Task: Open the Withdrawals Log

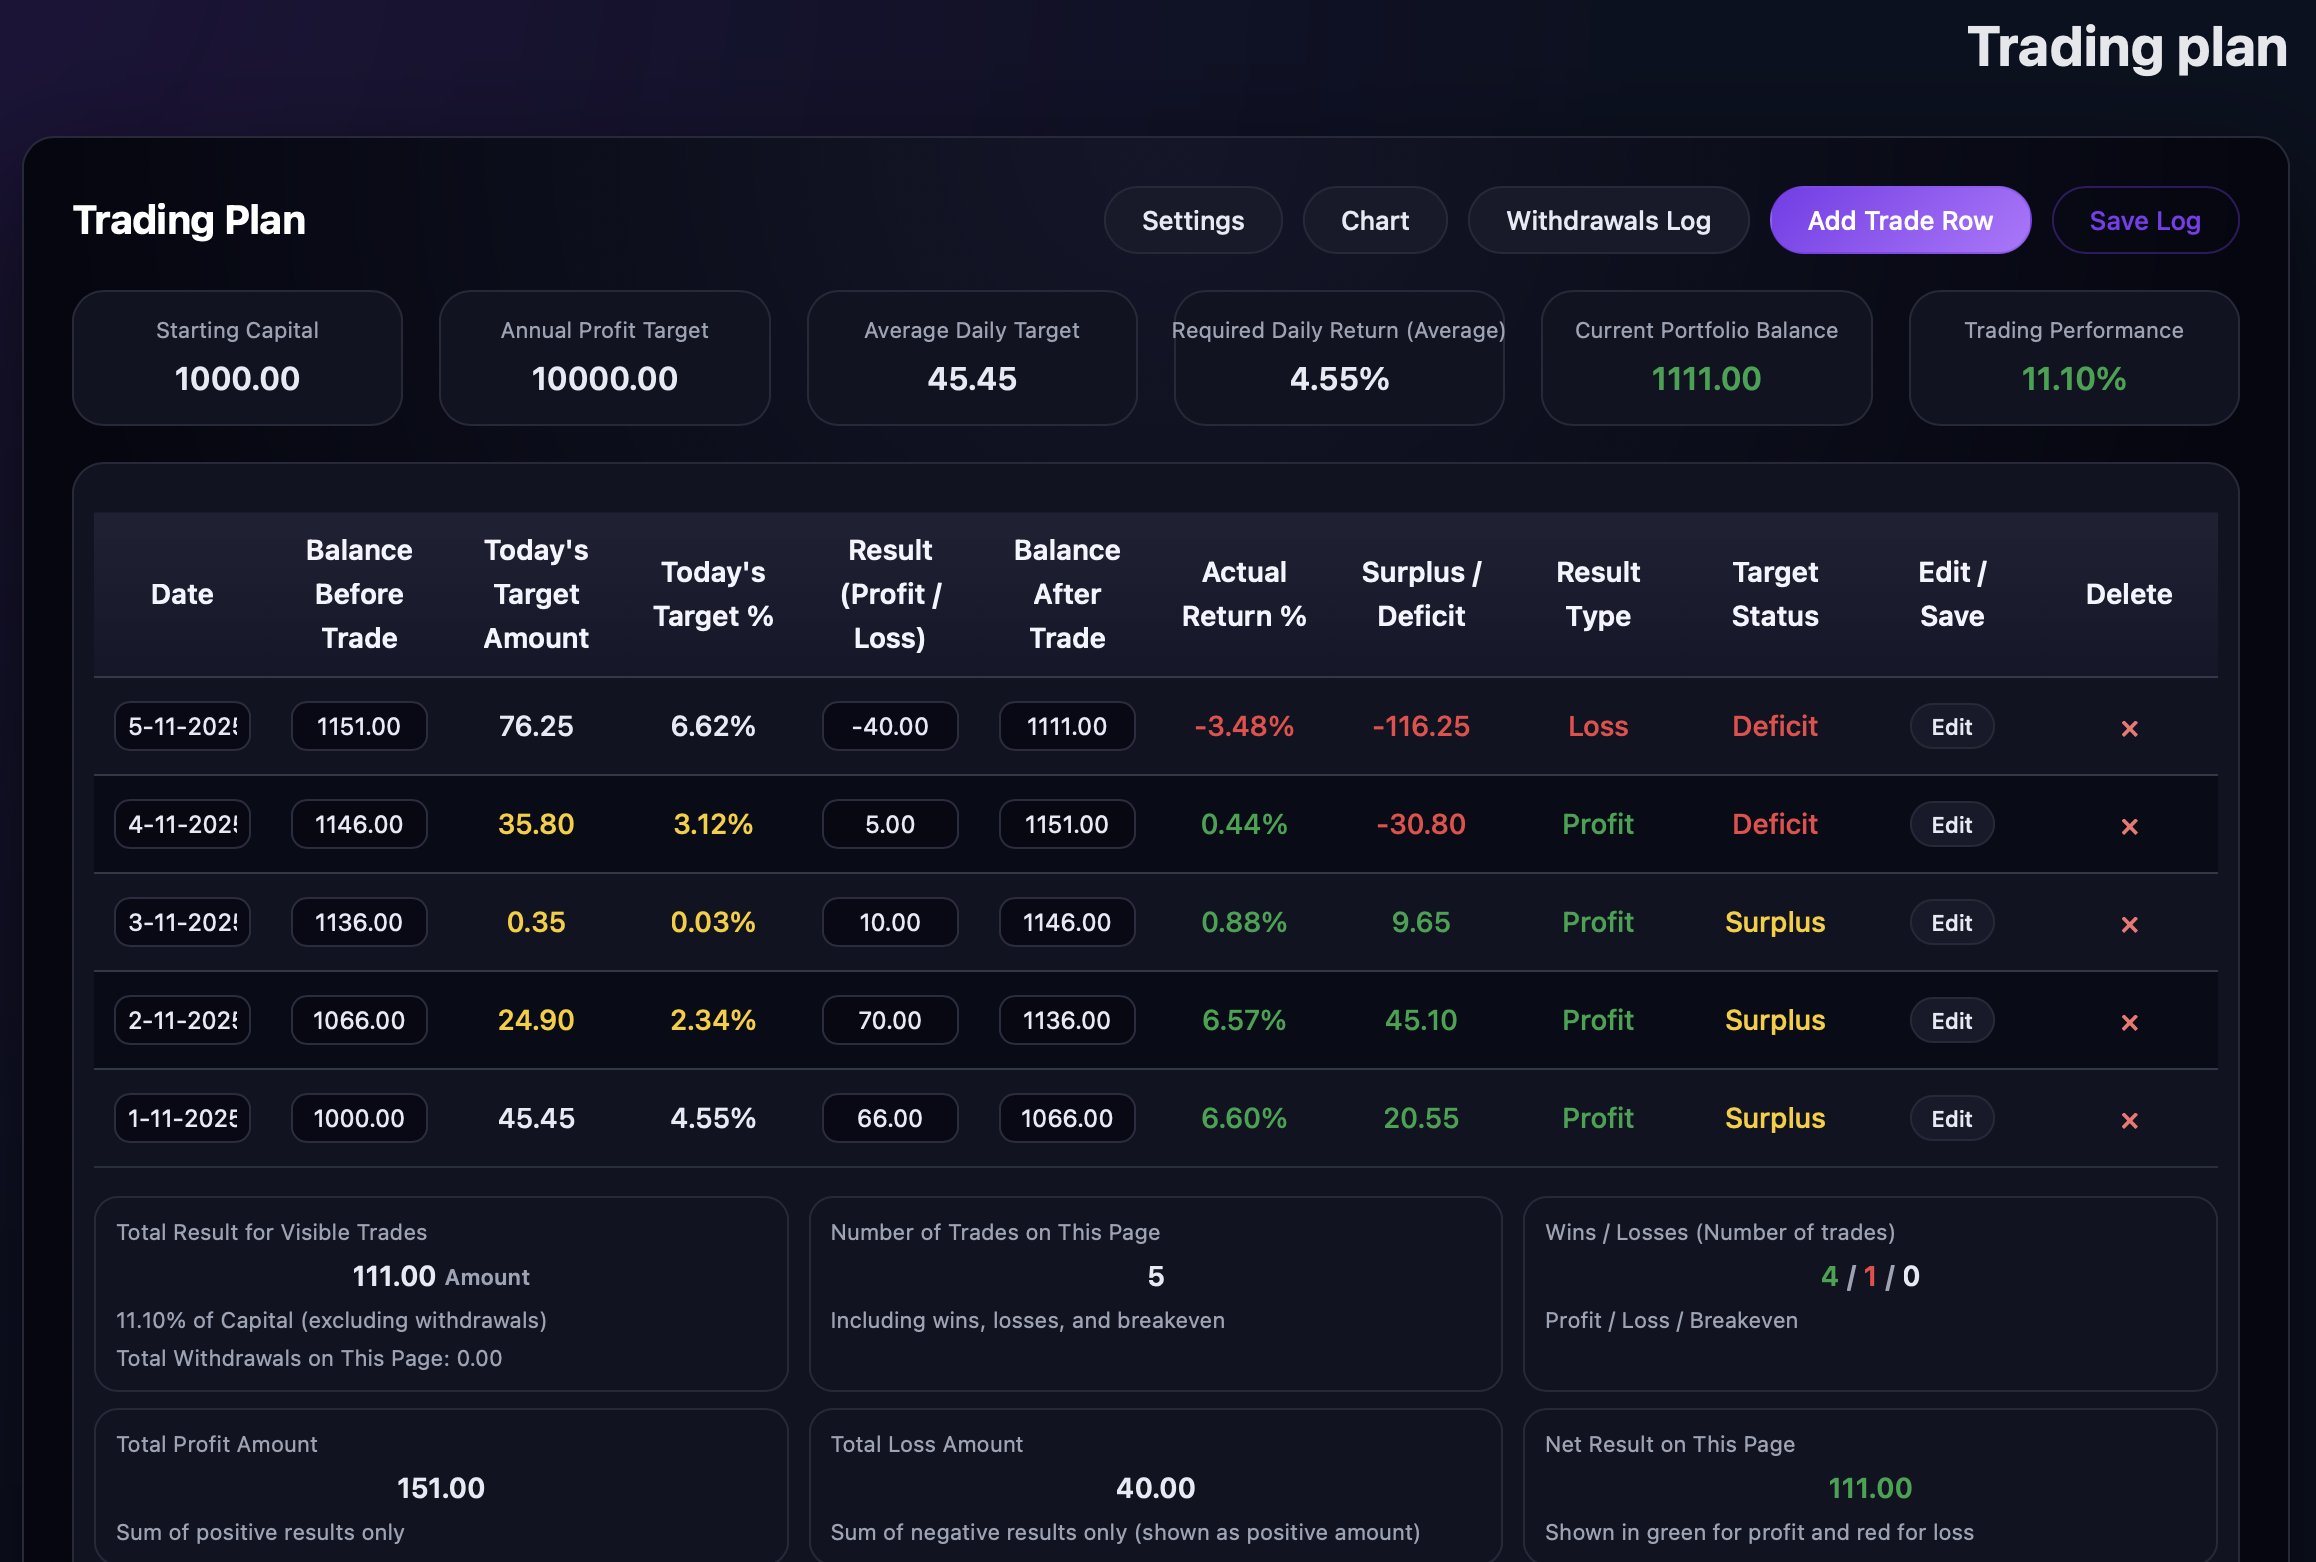Action: [x=1607, y=220]
